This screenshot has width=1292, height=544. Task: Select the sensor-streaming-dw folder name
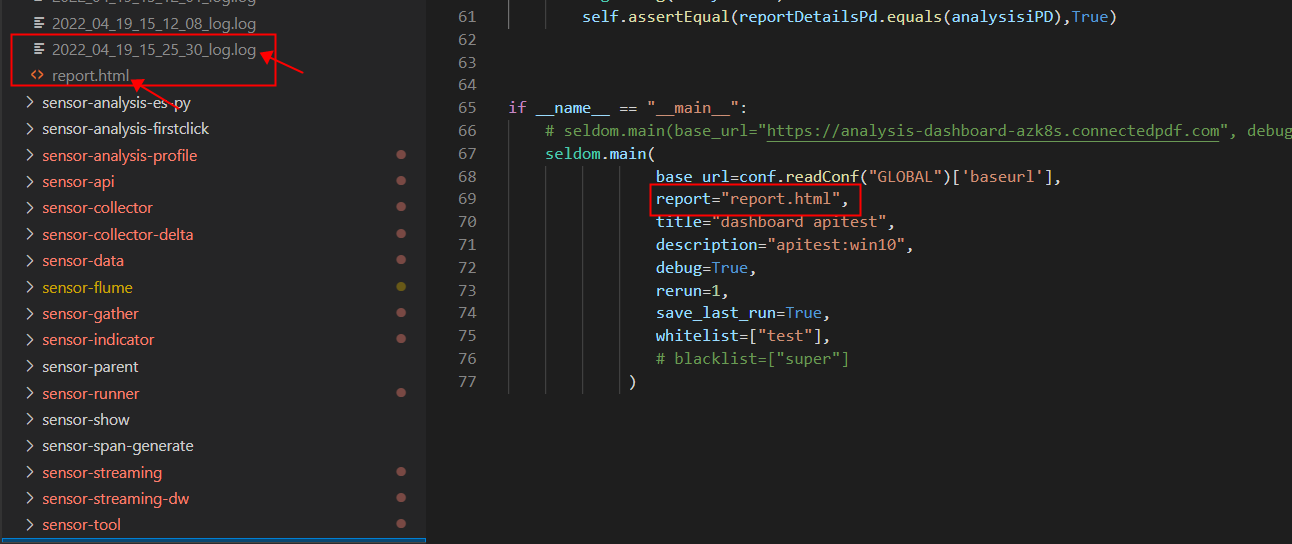tap(116, 498)
